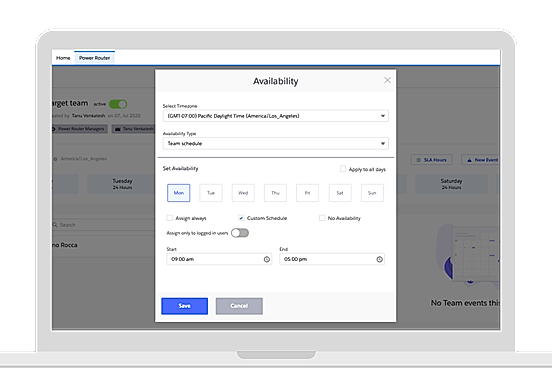The width and height of the screenshot is (552, 368).
Task: Click the SLA Hours button
Action: [x=432, y=160]
